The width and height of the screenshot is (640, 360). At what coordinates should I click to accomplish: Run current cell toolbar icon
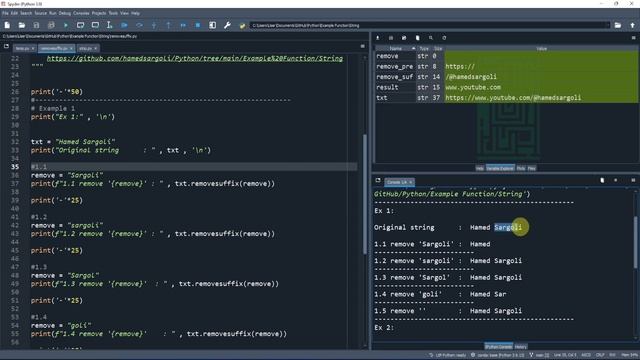coord(80,25)
